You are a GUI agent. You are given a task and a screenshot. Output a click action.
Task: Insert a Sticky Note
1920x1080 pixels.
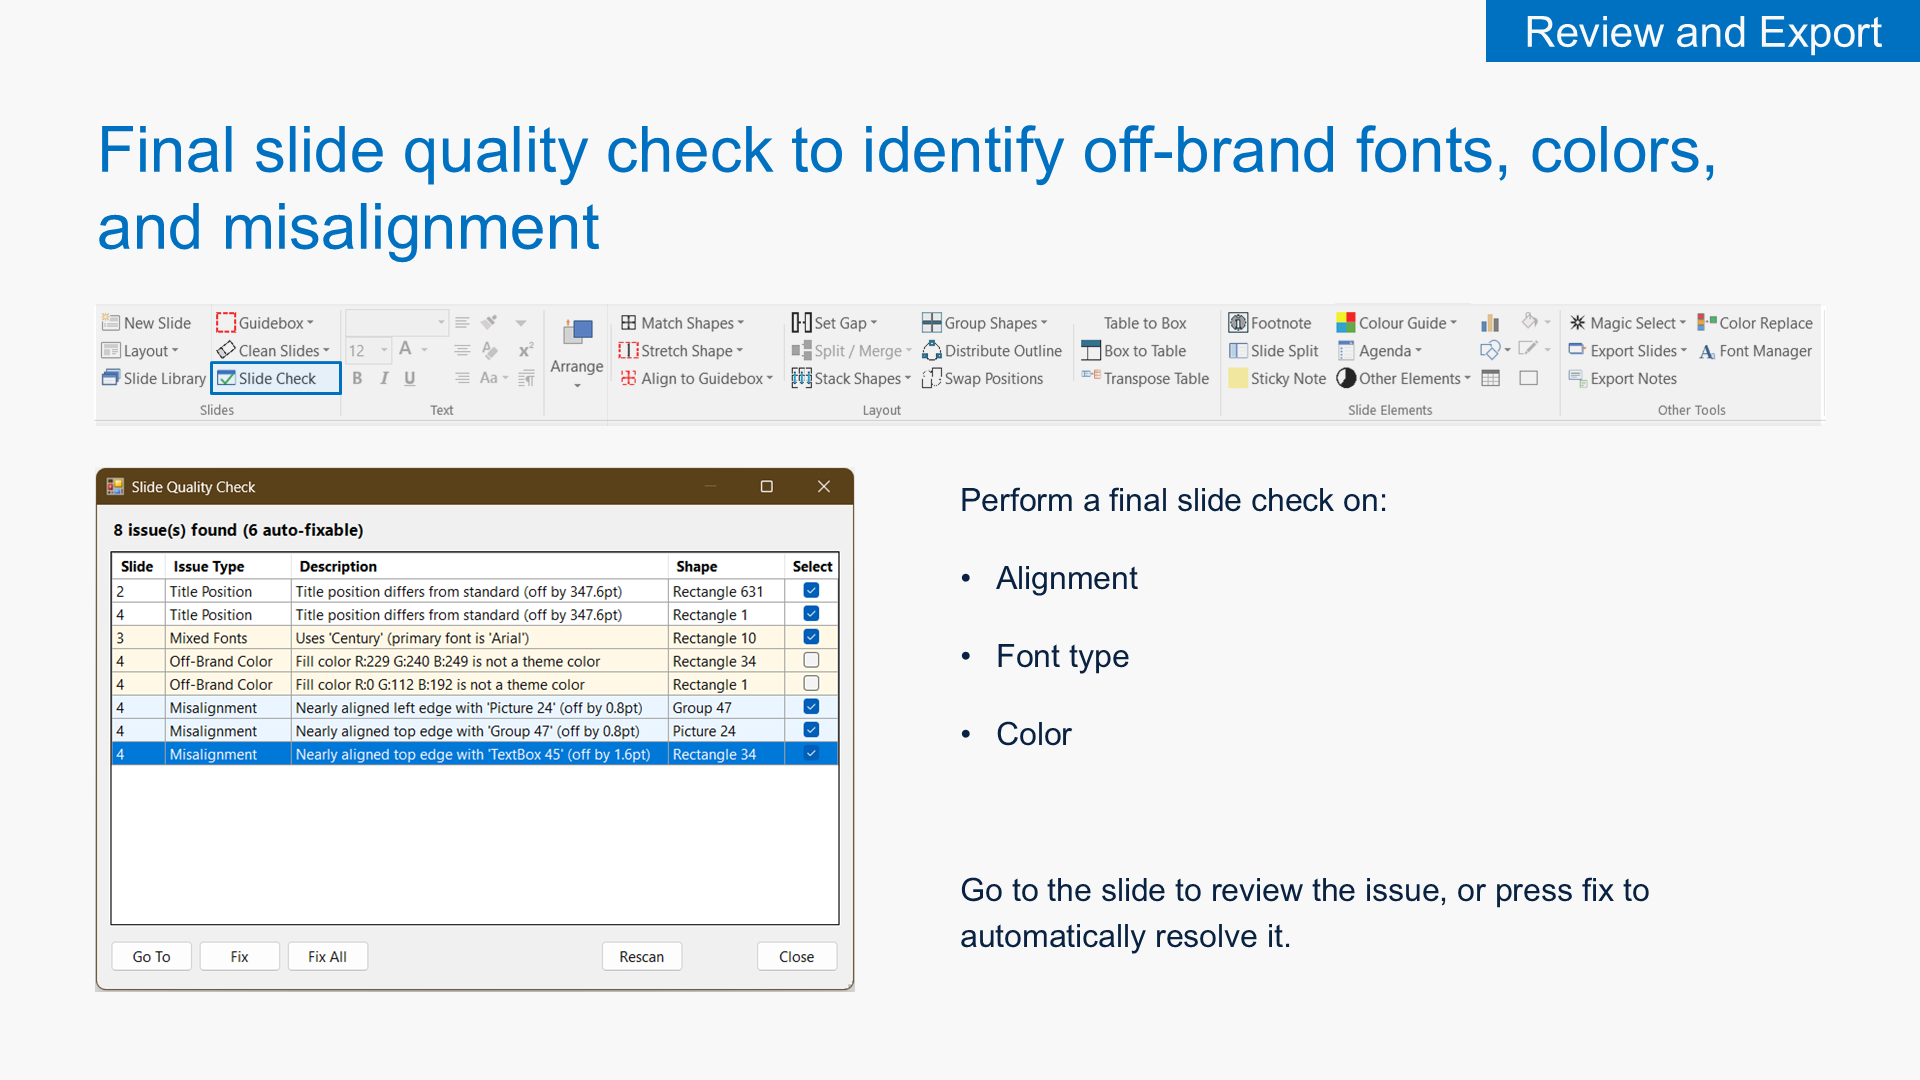(x=1277, y=378)
